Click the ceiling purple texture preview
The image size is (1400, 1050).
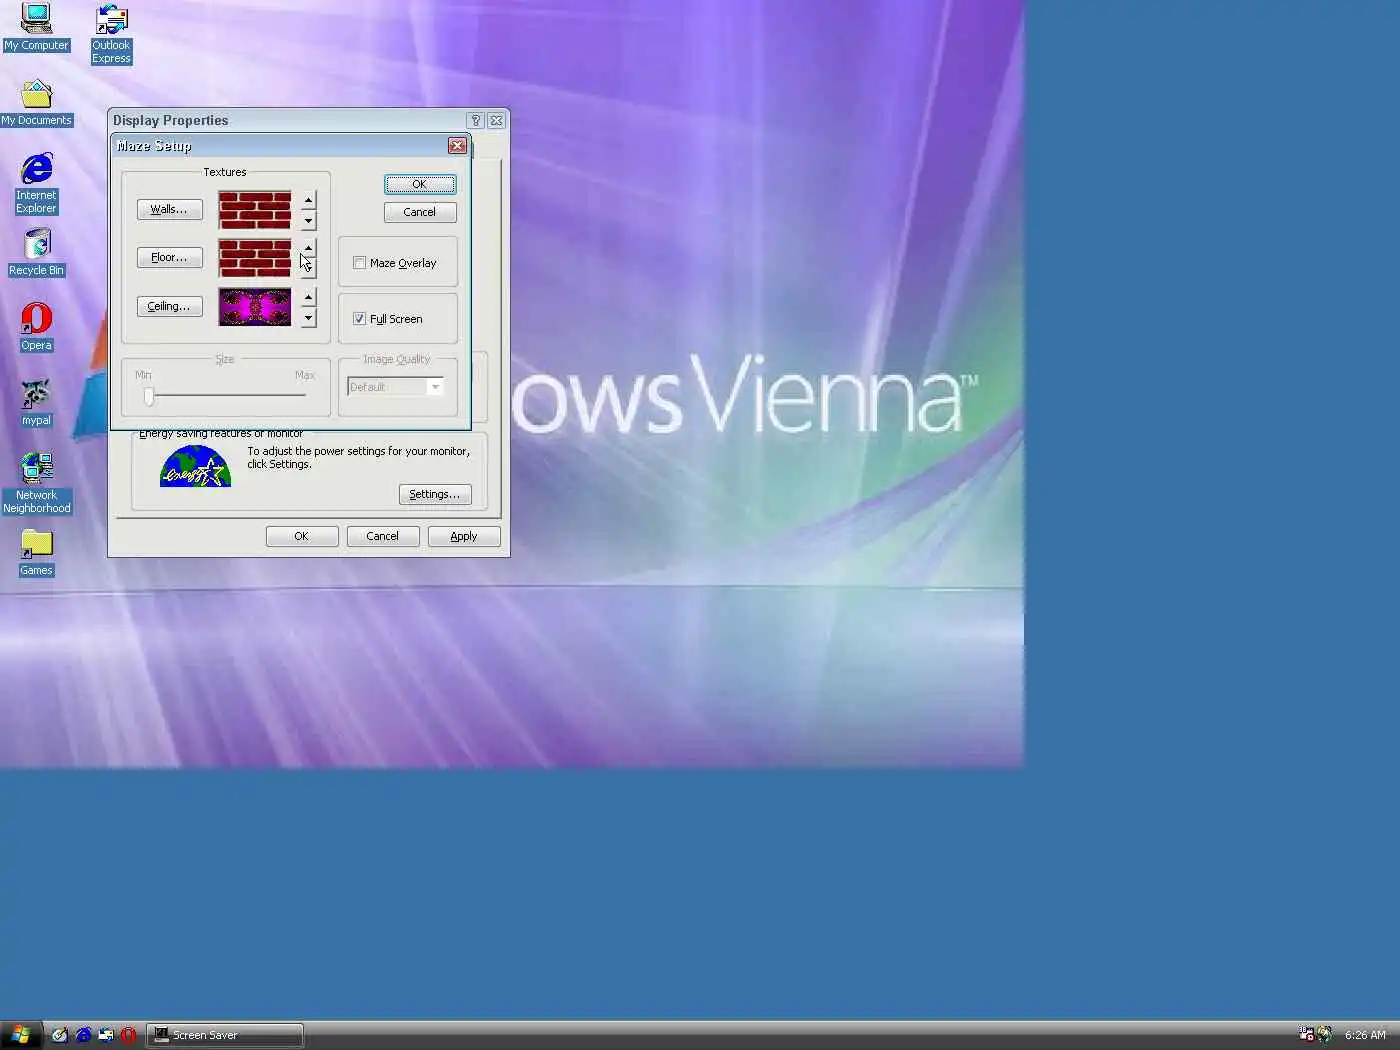pyautogui.click(x=255, y=307)
